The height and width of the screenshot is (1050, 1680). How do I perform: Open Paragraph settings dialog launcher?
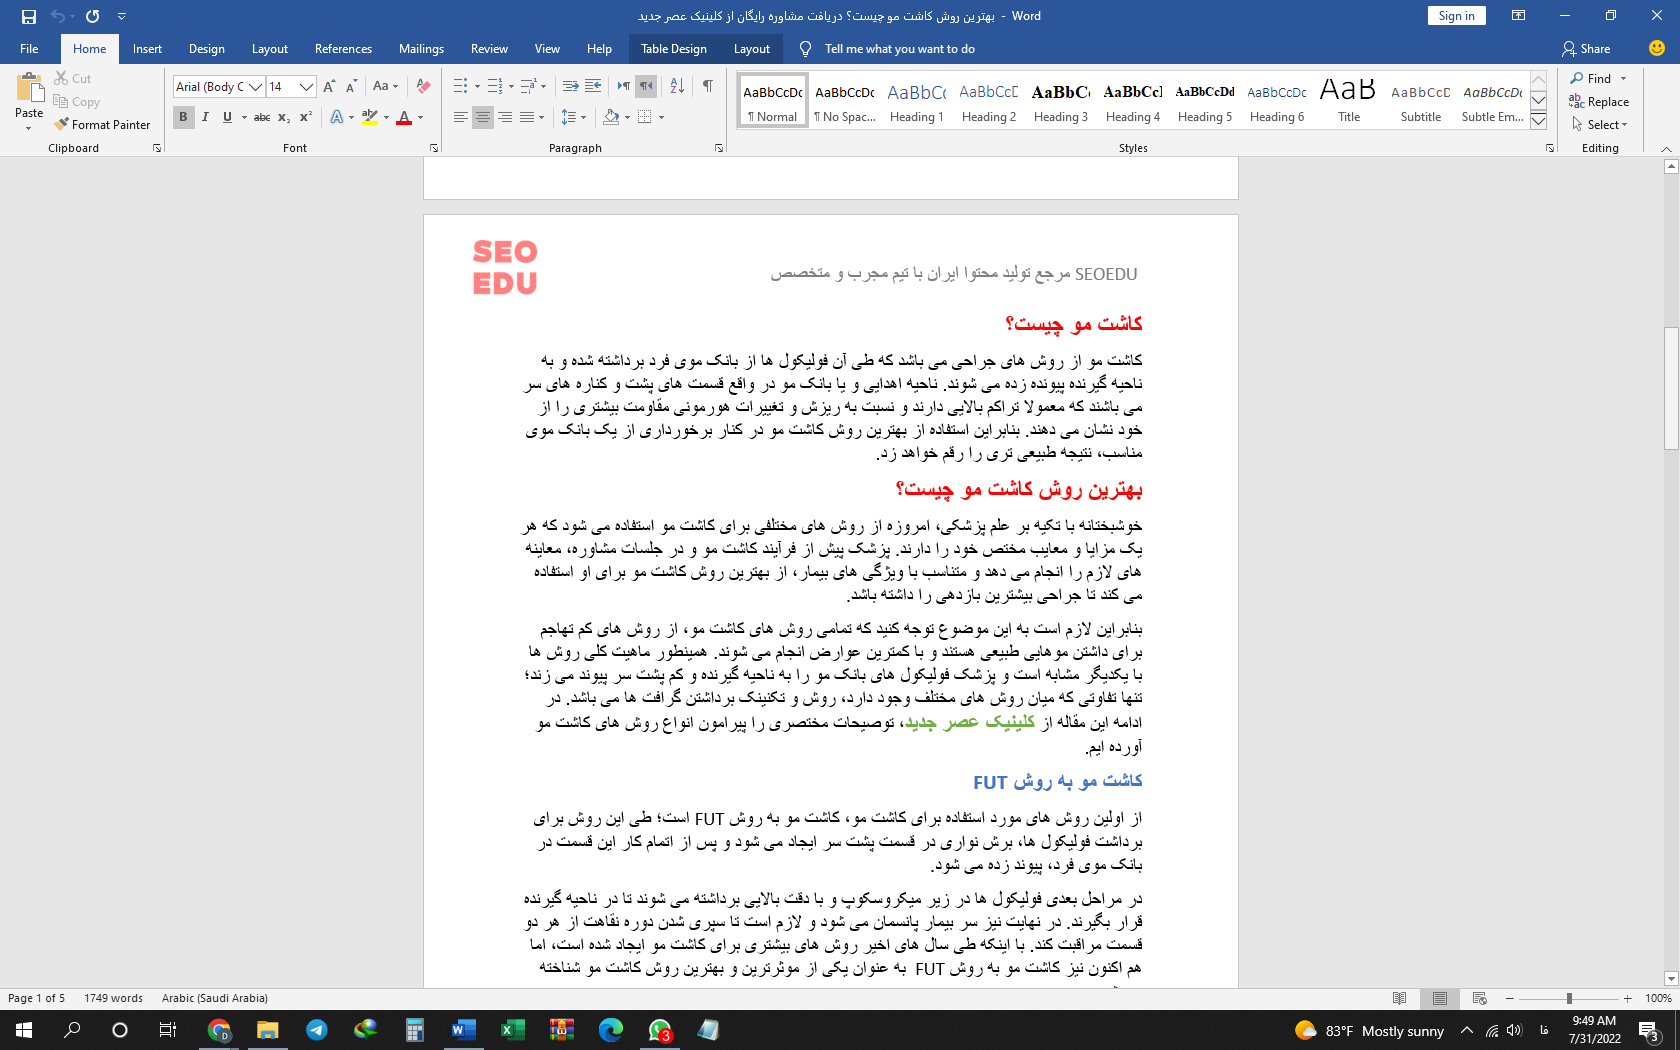[719, 148]
